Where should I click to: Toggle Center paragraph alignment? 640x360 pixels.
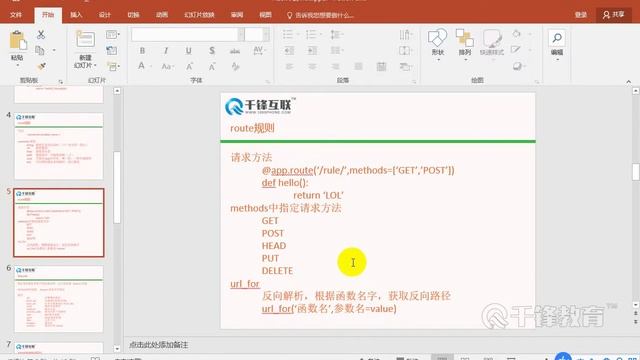tap(312, 66)
